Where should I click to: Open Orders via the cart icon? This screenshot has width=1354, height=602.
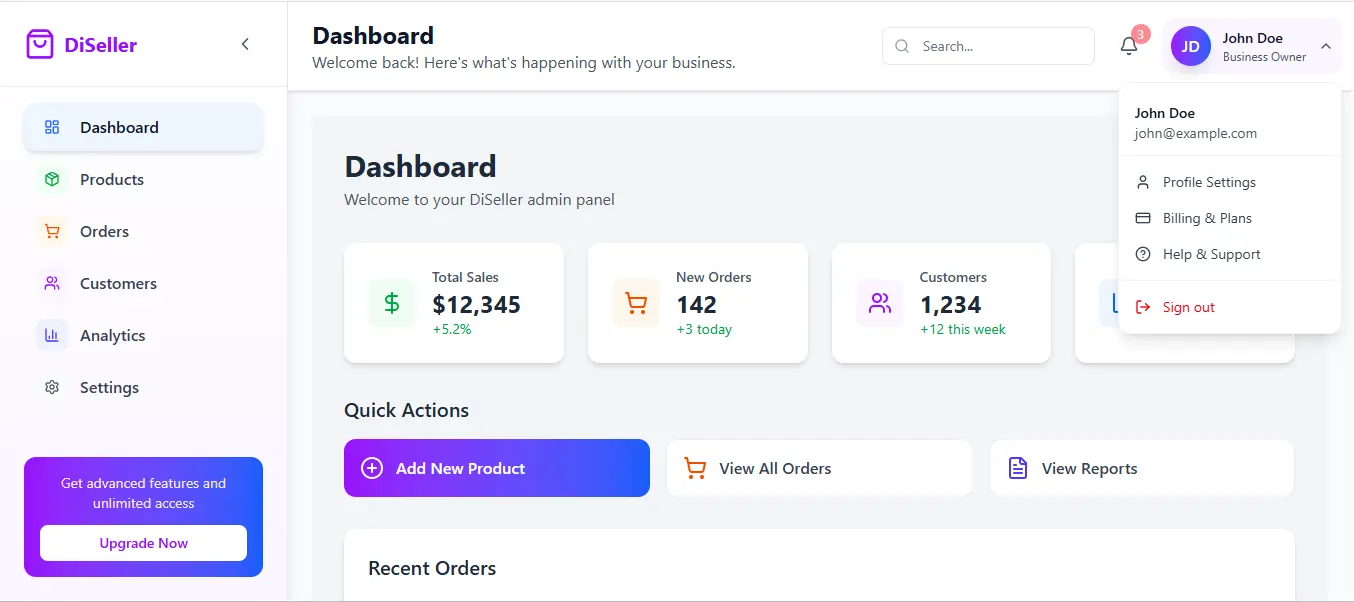tap(52, 231)
